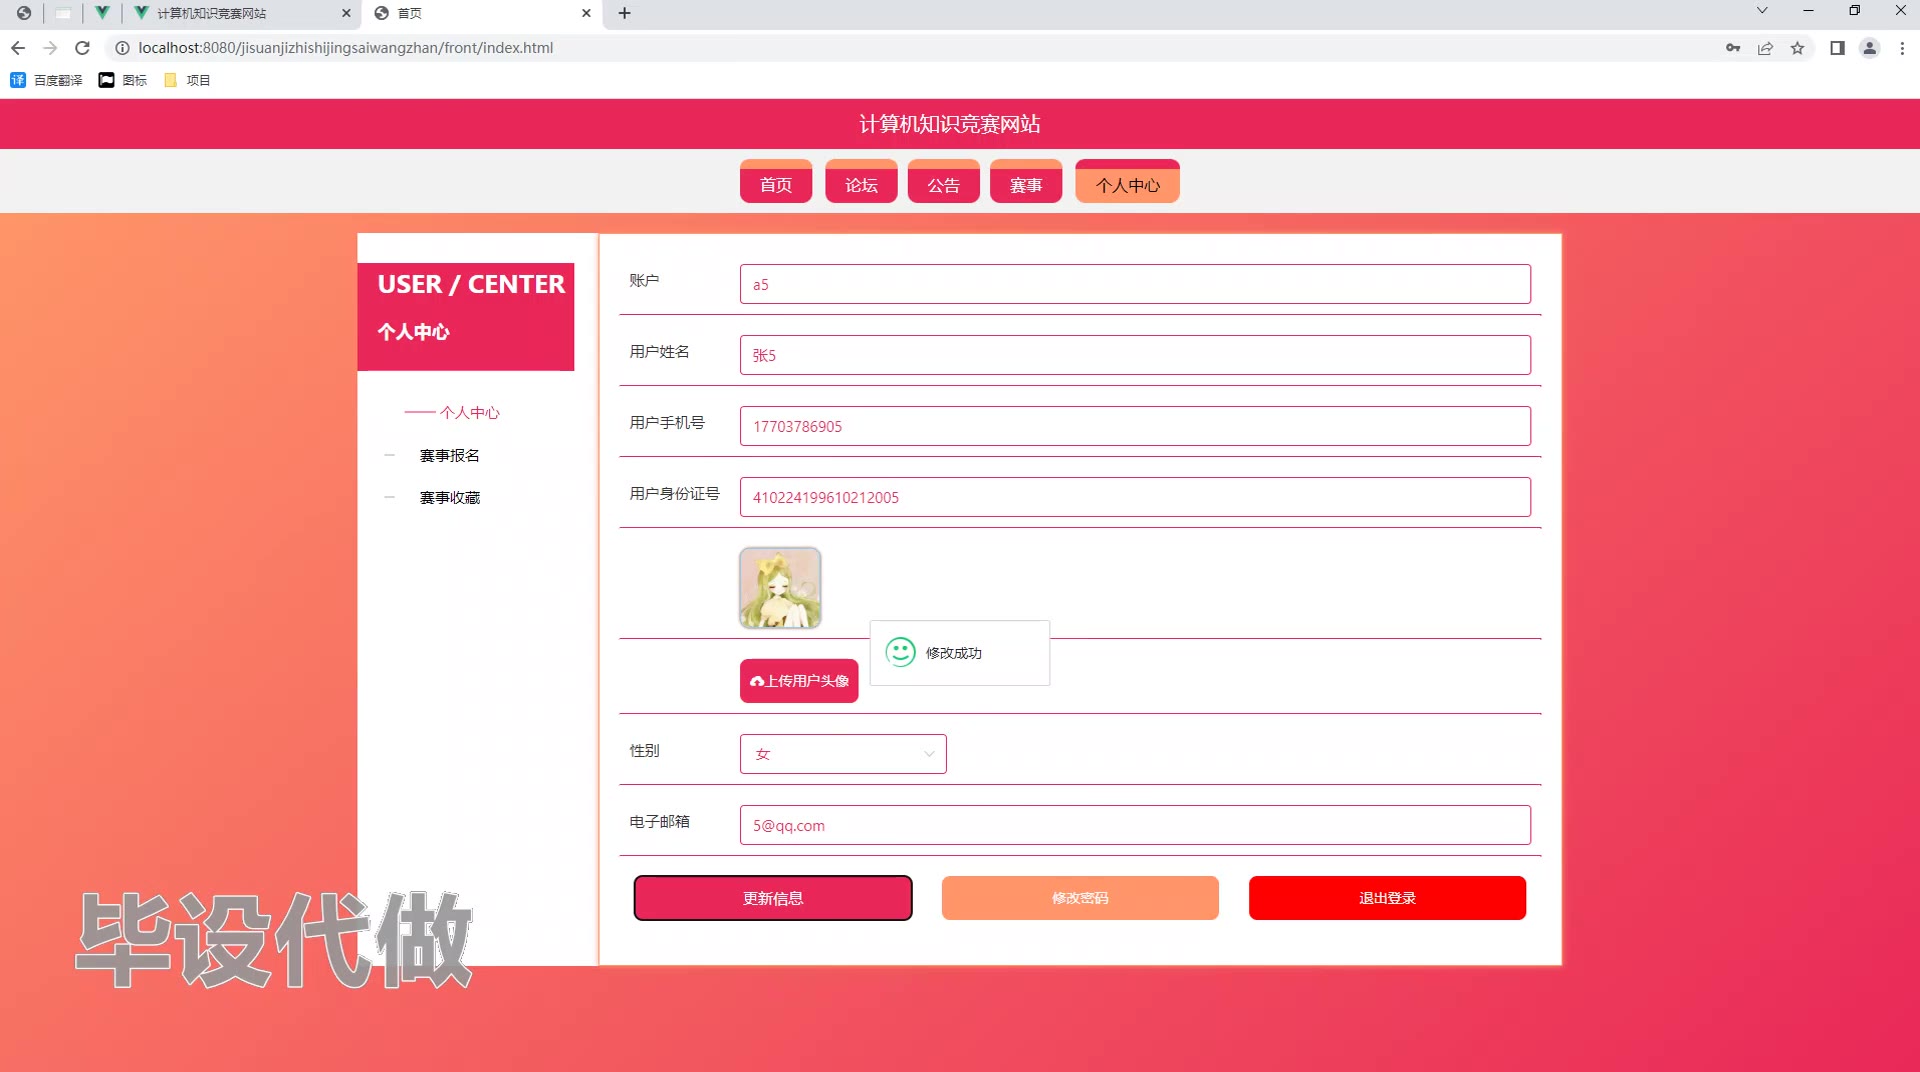Open 赛事收藏 in the sidebar

449,497
